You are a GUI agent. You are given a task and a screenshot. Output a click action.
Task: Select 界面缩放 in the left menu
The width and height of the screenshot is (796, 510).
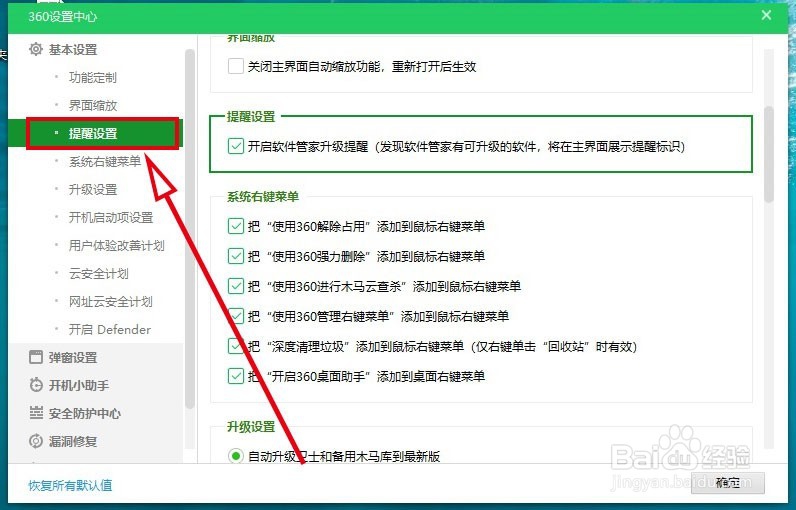[x=92, y=106]
